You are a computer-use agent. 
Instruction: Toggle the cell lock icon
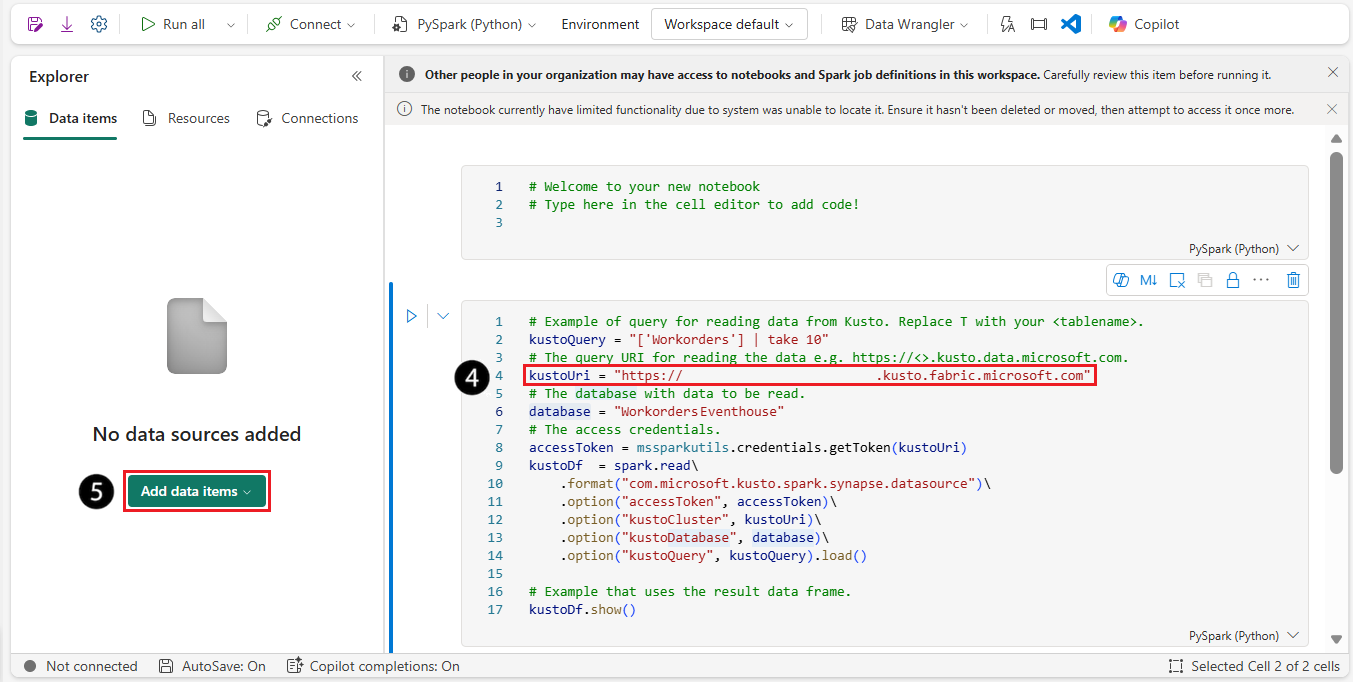(x=1233, y=280)
